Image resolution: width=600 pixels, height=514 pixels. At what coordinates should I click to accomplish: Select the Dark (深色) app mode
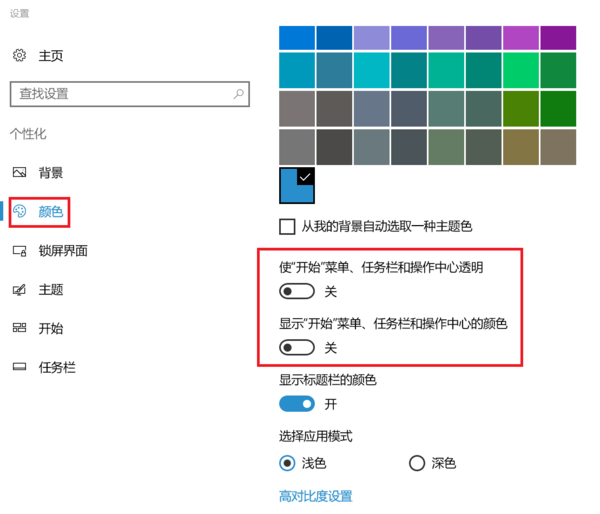click(x=417, y=463)
